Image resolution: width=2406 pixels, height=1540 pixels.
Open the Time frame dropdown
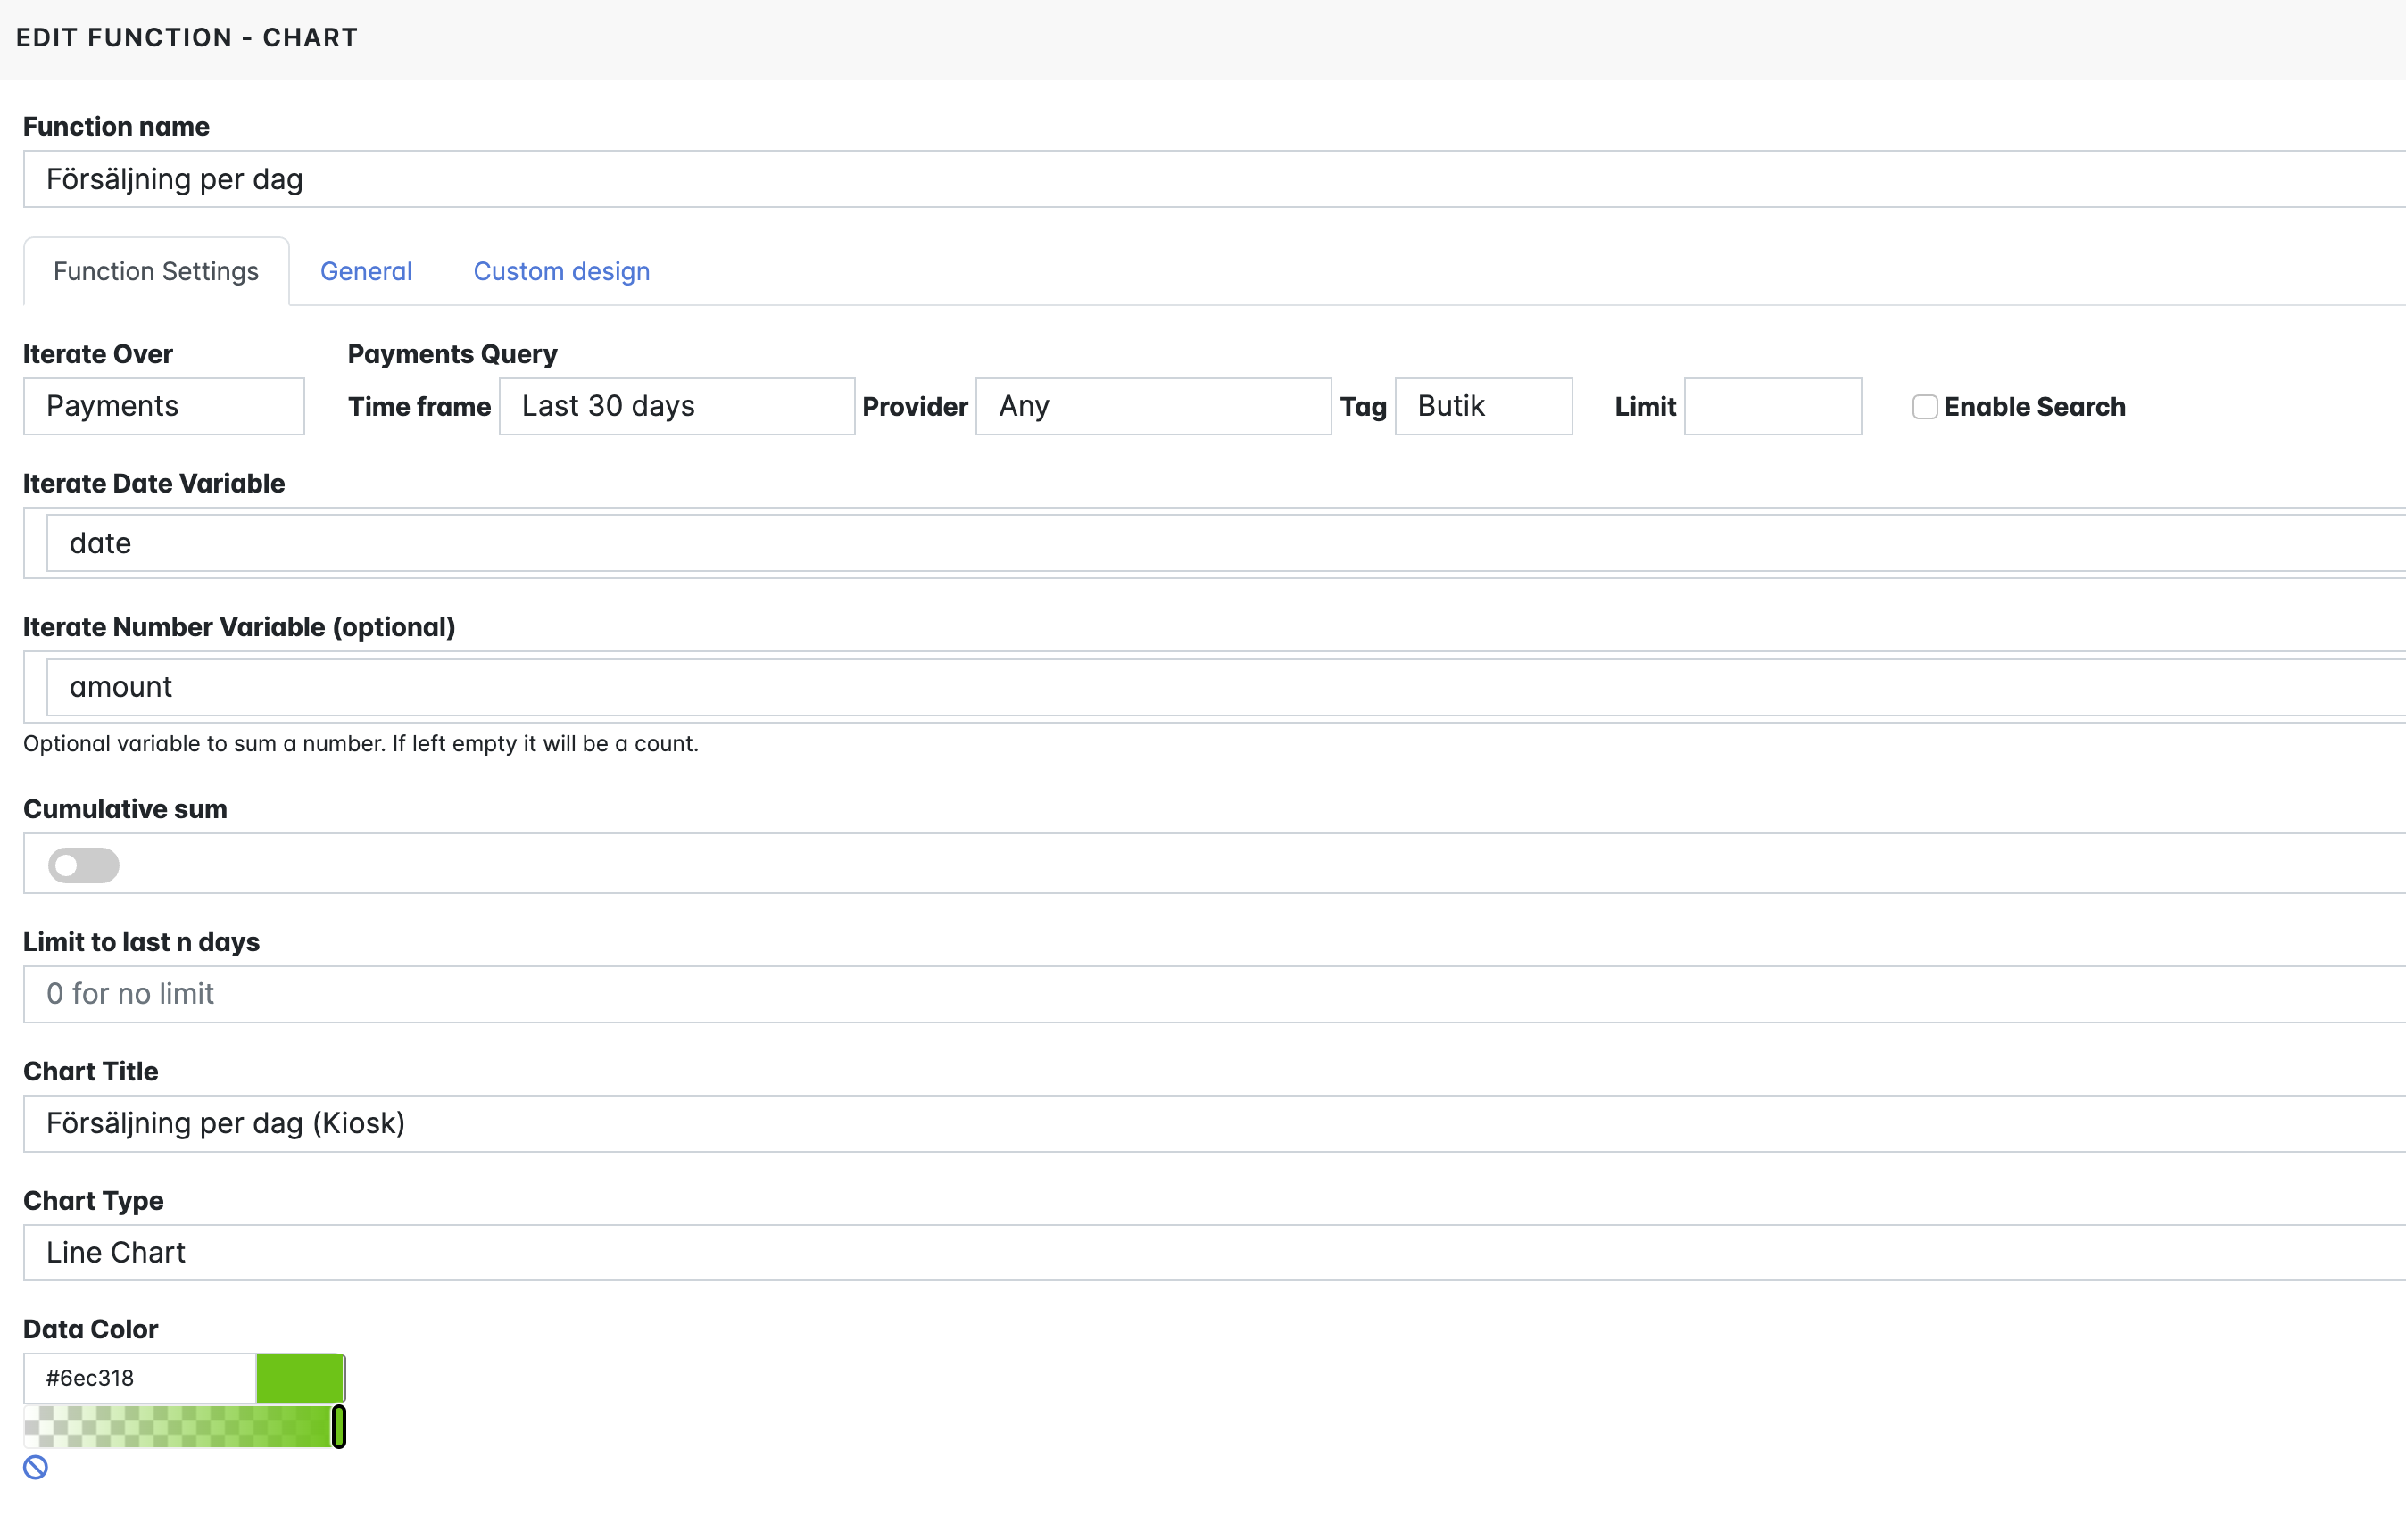677,406
